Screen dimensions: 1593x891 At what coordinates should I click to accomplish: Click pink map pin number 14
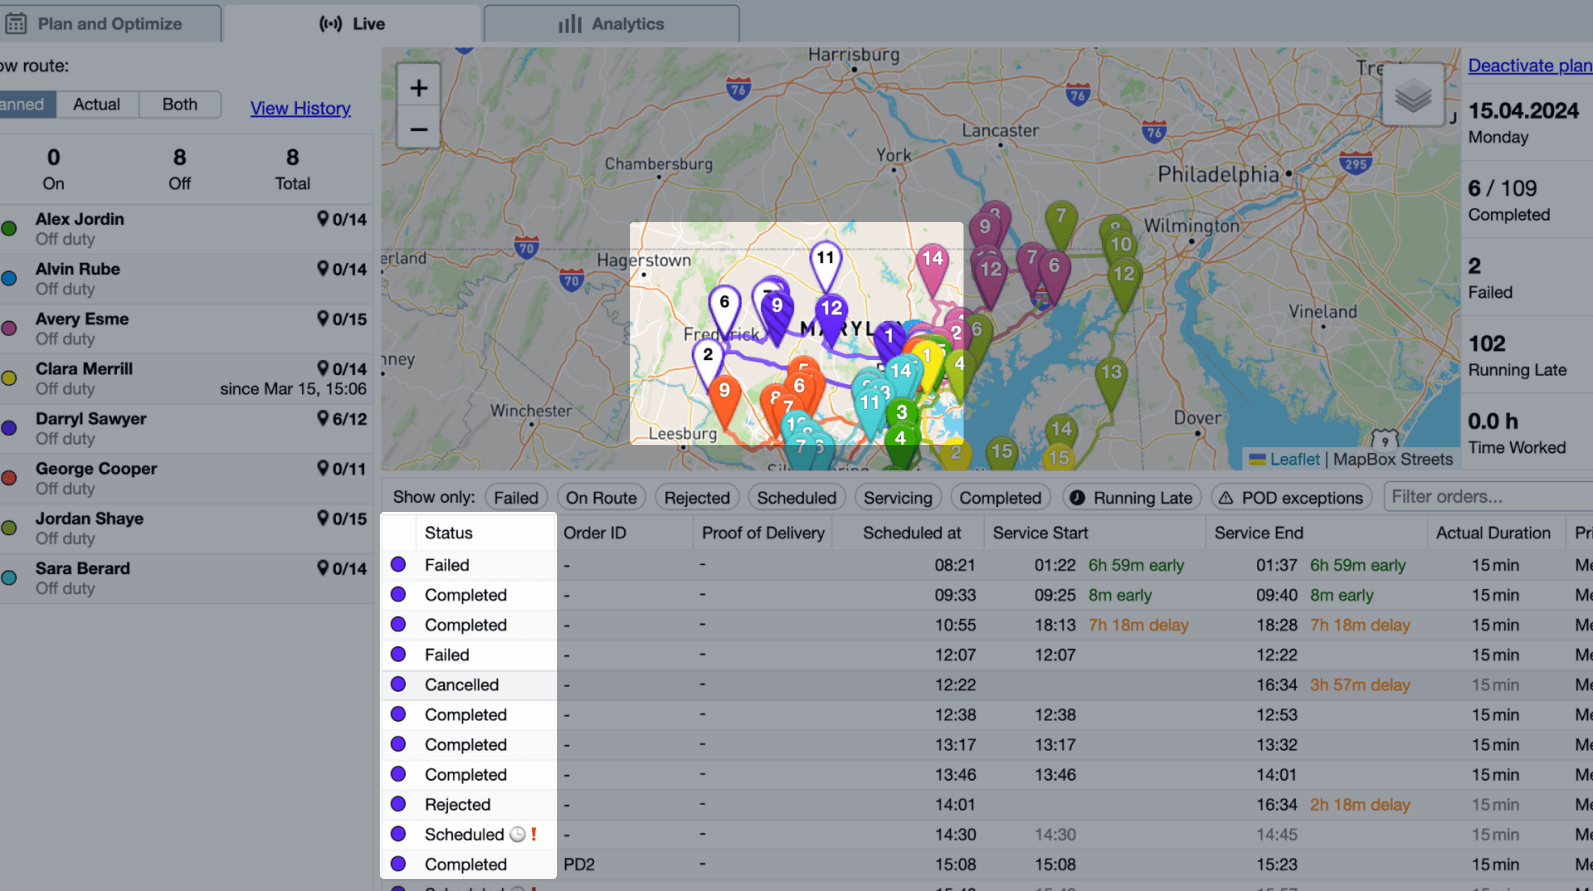(932, 262)
